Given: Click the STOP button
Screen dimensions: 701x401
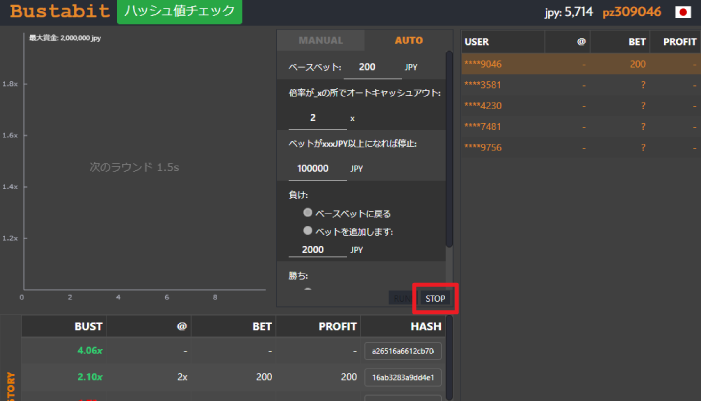Looking at the screenshot, I should pos(435,298).
